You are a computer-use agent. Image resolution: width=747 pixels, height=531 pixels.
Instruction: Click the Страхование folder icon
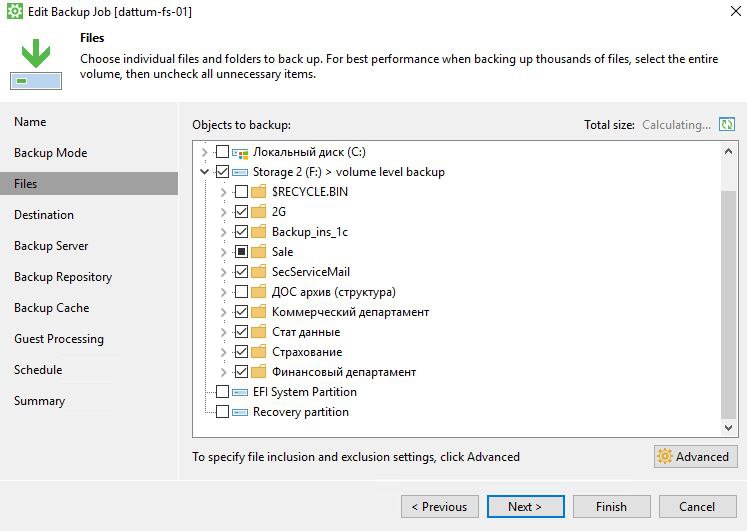point(259,352)
